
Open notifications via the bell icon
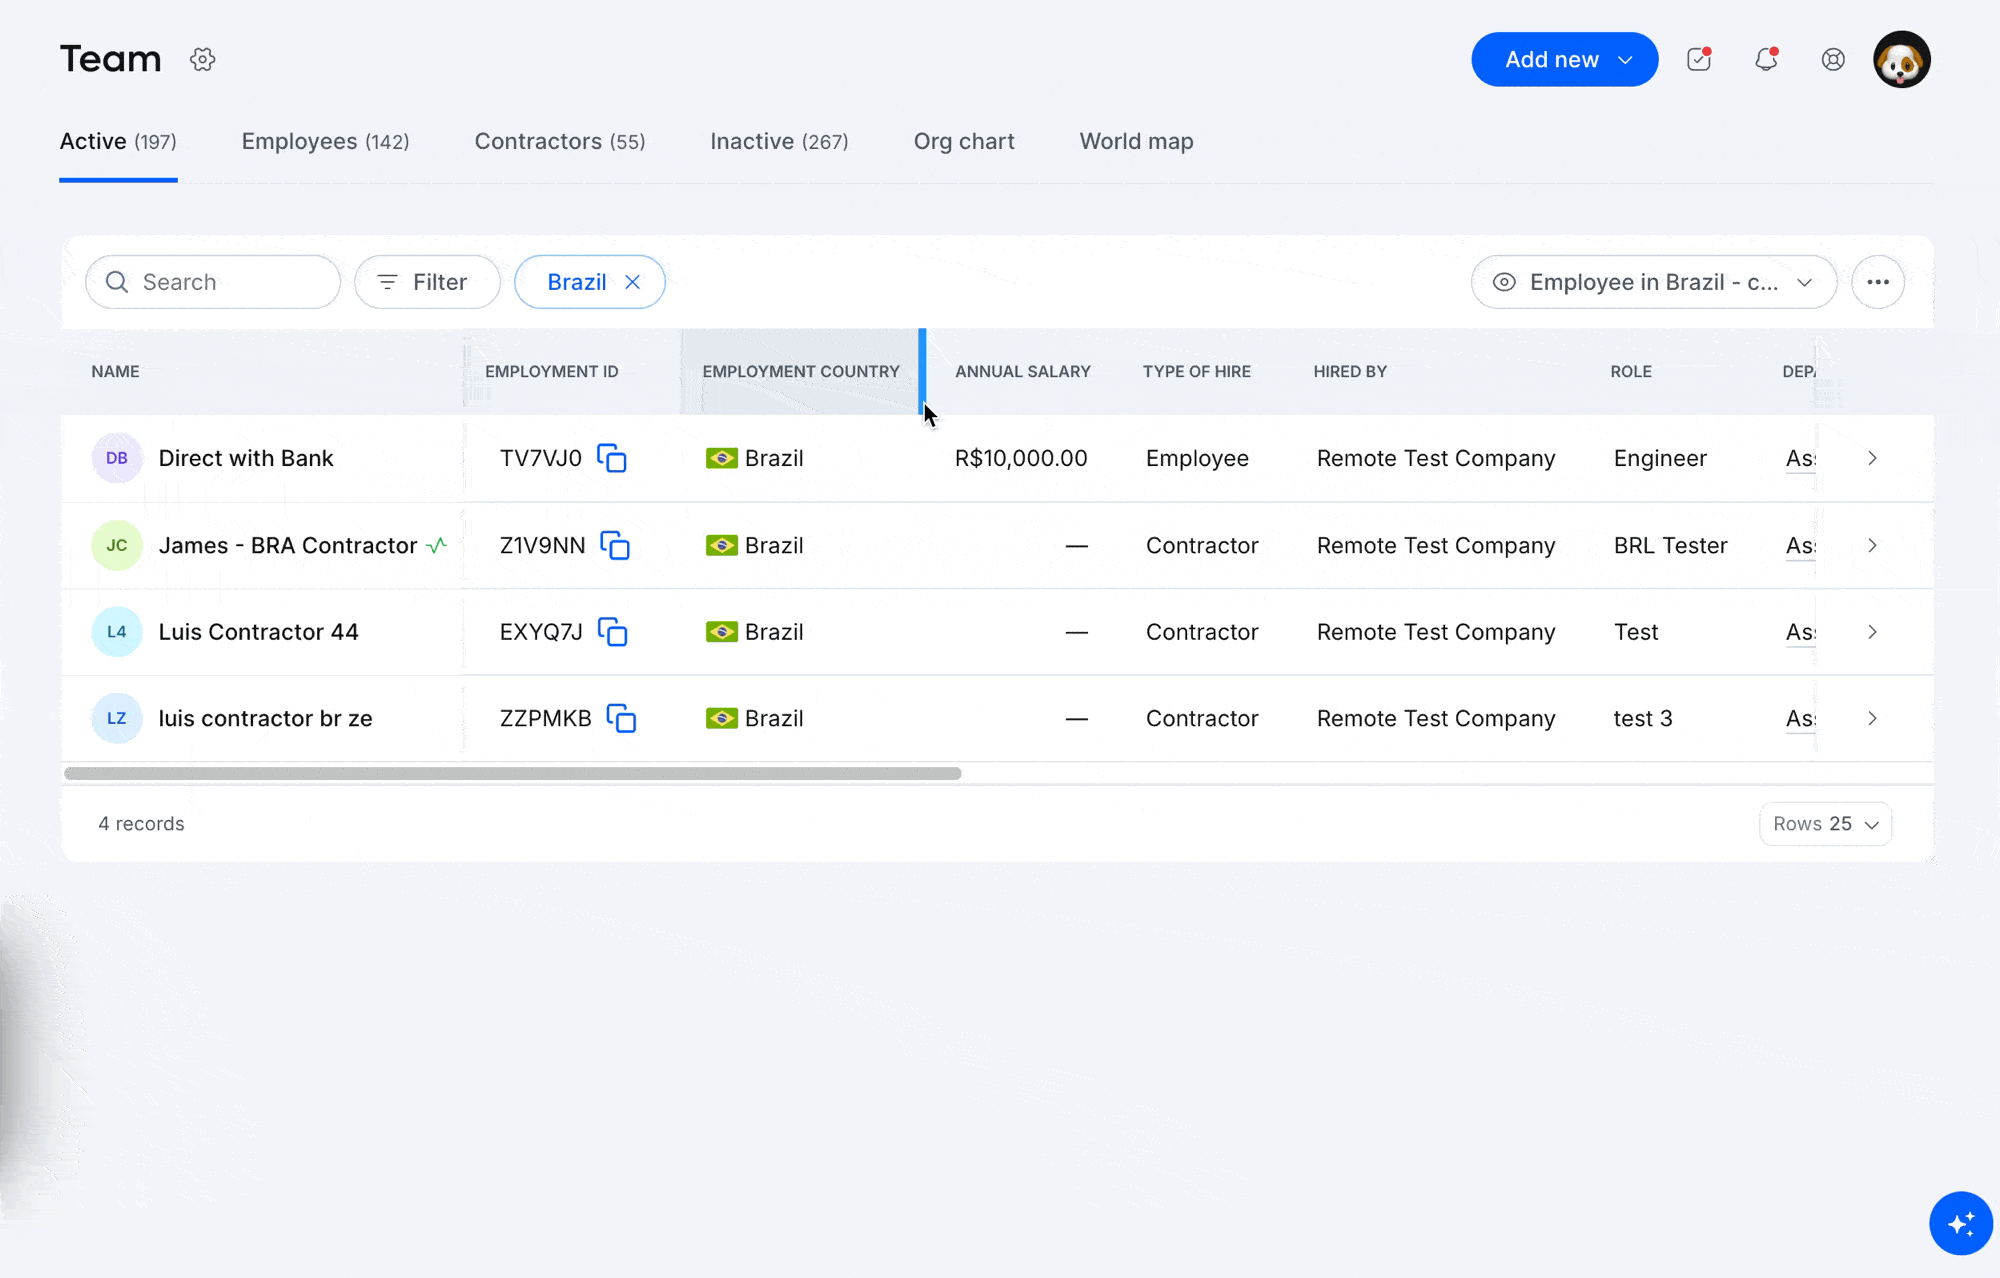pos(1766,60)
